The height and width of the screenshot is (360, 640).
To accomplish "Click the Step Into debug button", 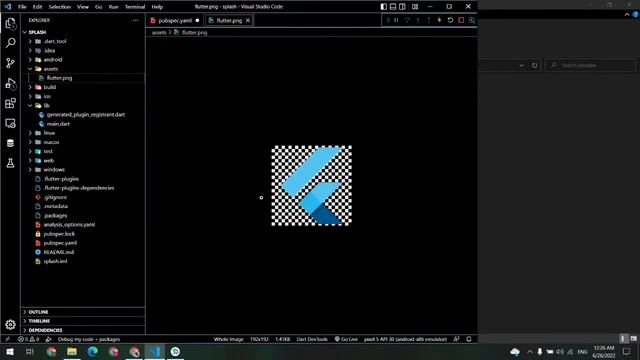I will point(418,20).
